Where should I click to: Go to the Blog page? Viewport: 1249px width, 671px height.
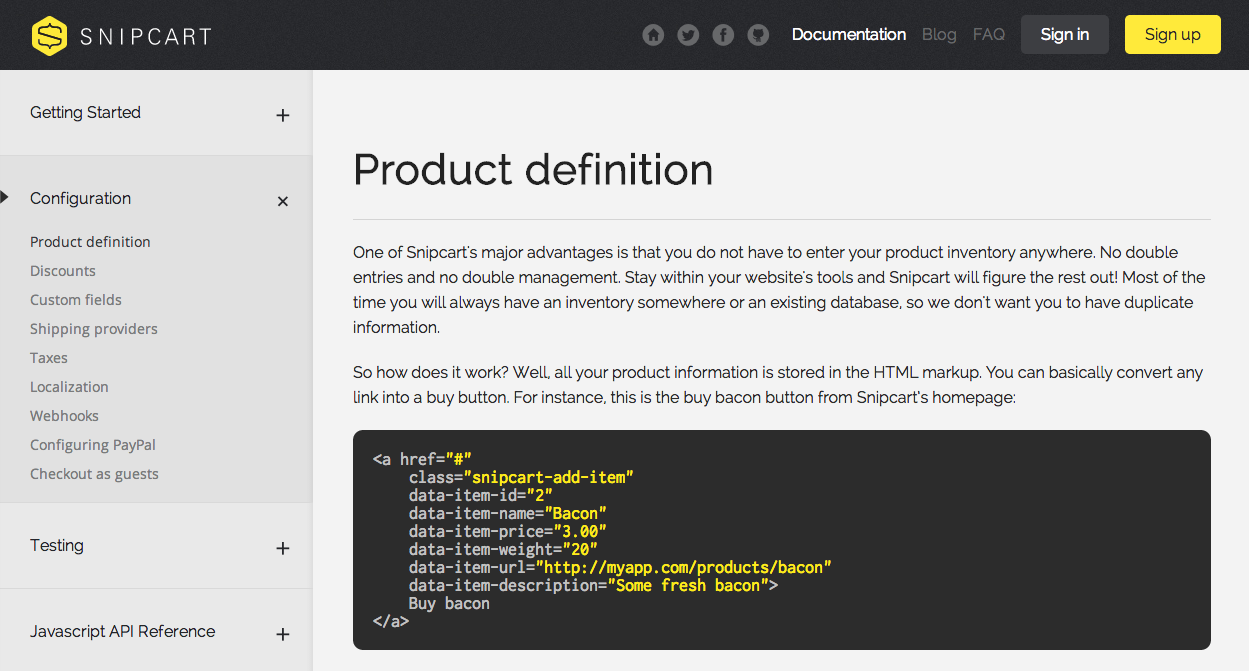[939, 34]
